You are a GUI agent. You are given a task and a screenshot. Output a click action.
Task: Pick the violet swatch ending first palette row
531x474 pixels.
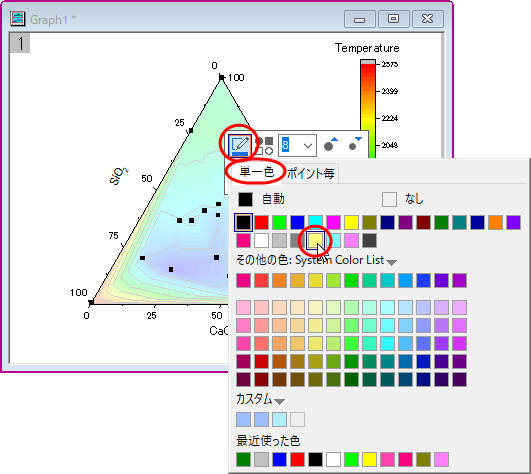pos(513,222)
